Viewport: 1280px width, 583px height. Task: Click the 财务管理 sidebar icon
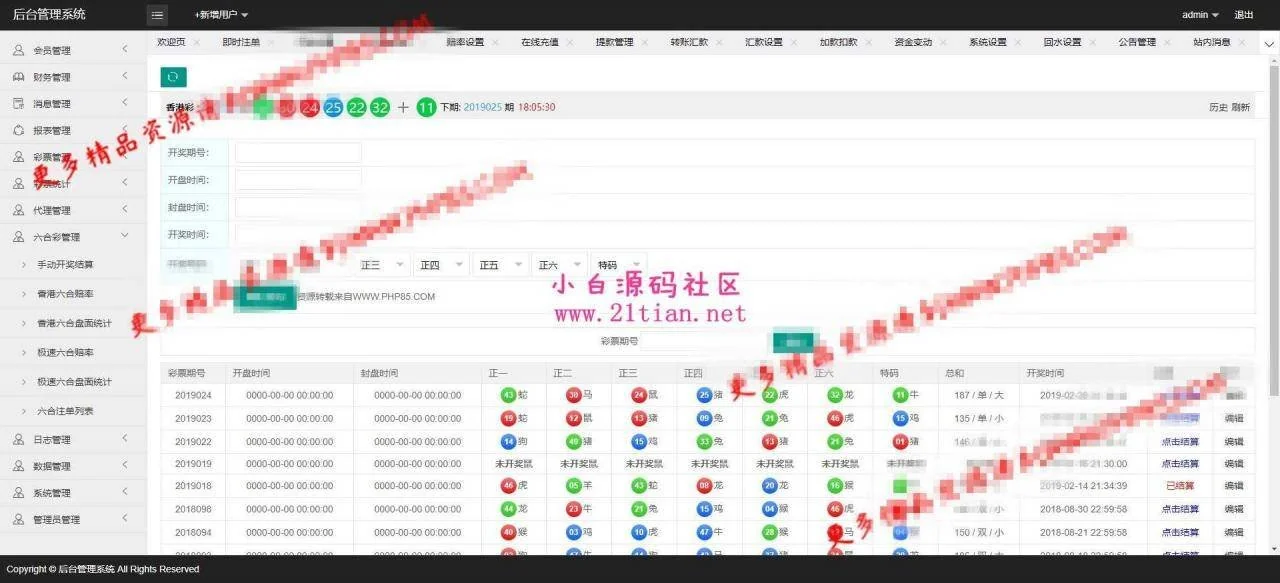[x=18, y=77]
